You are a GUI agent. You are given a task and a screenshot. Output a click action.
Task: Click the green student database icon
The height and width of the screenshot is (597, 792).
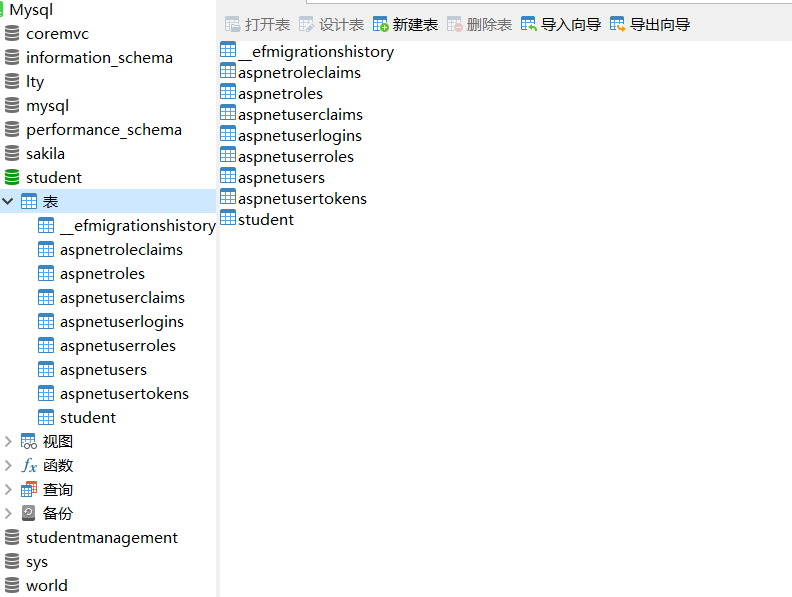pyautogui.click(x=12, y=178)
